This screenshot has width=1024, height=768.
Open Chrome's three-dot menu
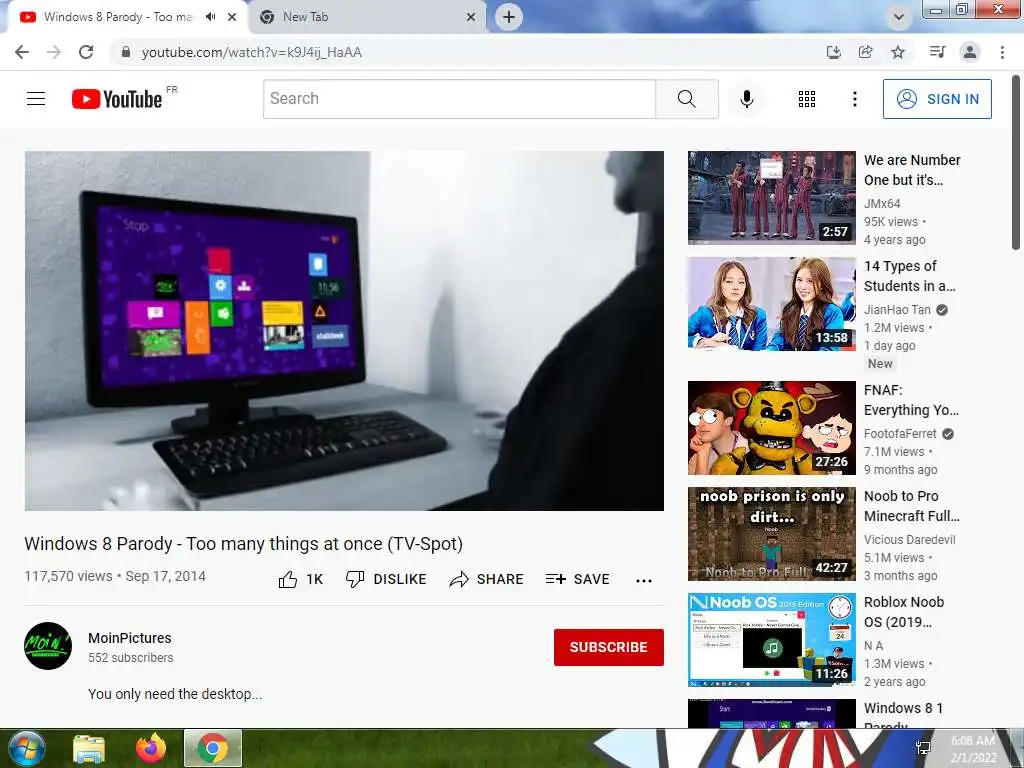[x=1002, y=52]
